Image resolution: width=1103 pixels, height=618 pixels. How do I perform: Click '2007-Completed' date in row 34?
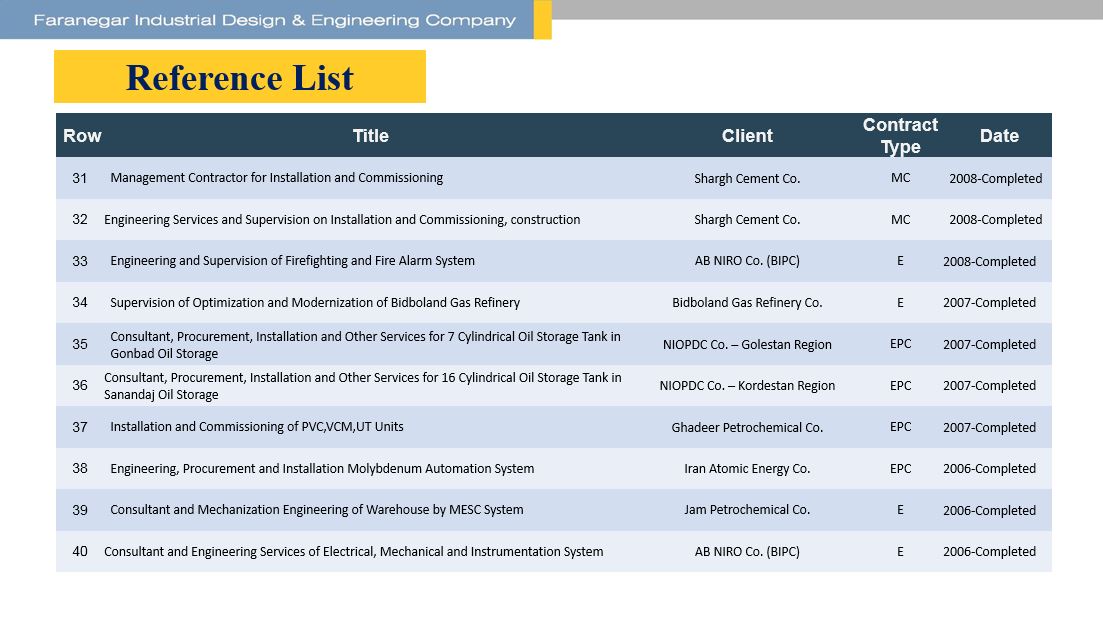click(989, 302)
